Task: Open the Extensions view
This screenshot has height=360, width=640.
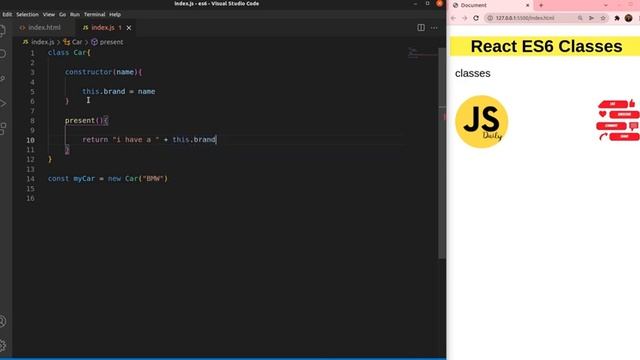Action: pos(2,128)
